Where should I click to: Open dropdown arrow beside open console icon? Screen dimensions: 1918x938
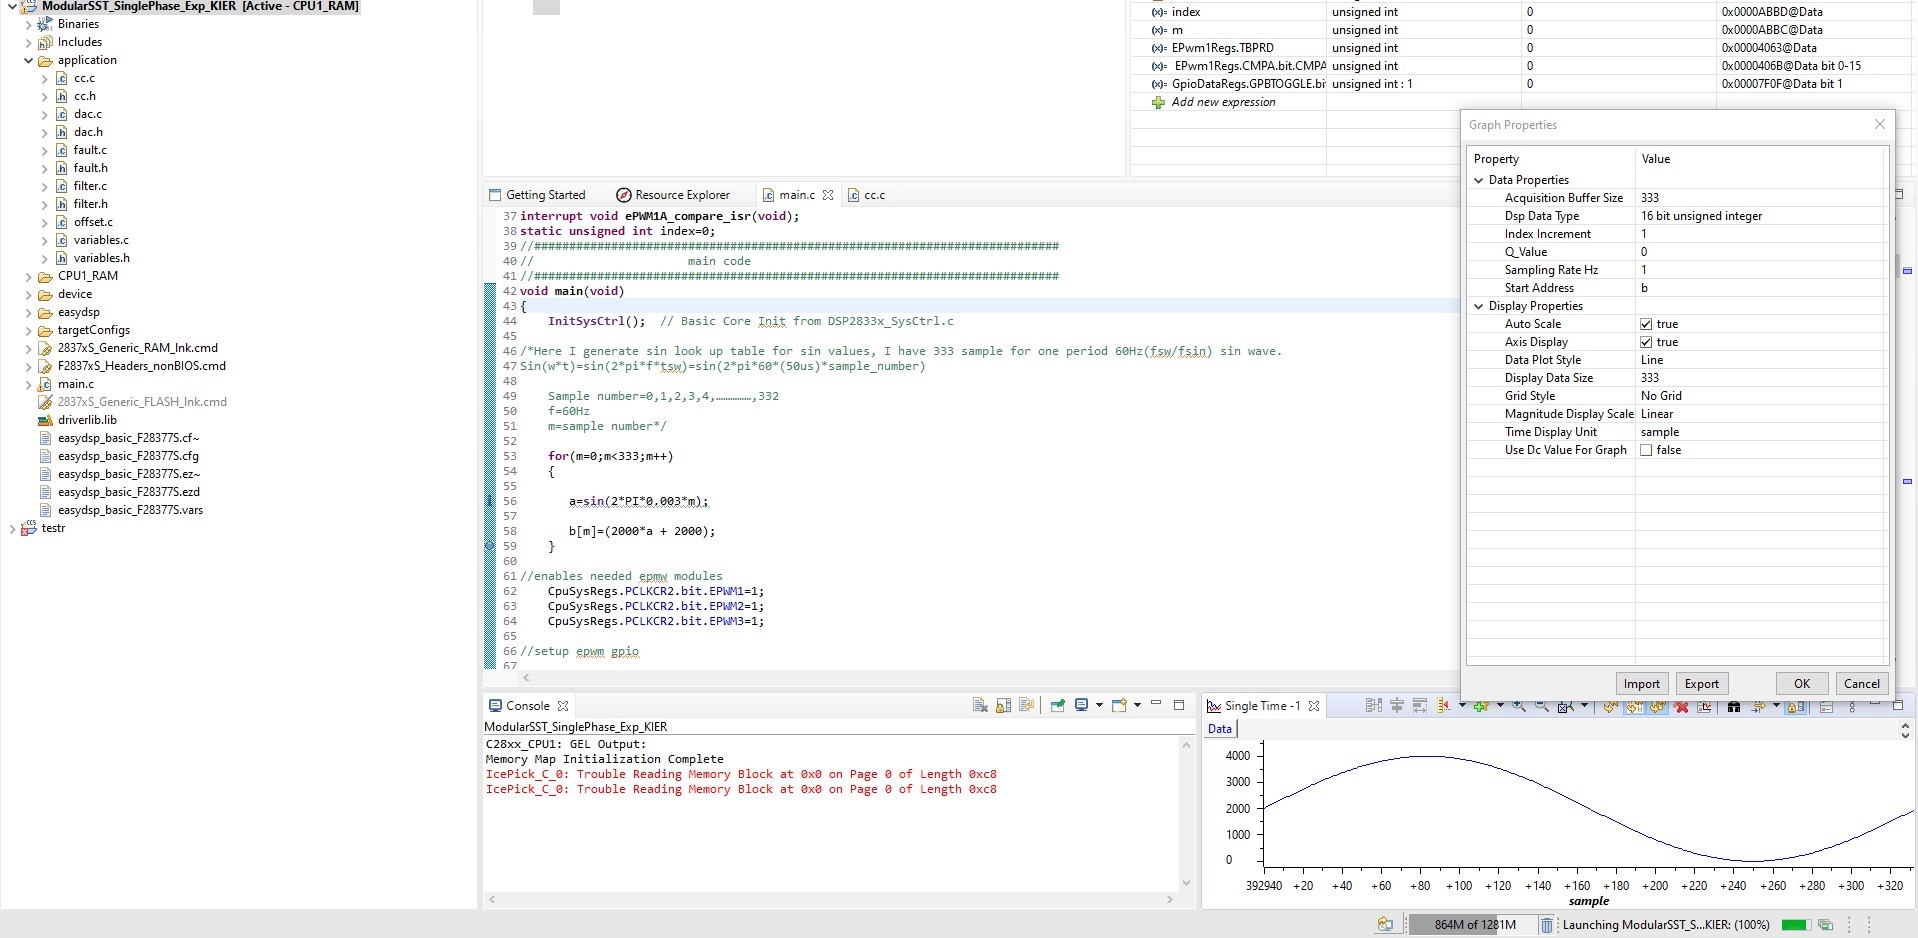[x=1138, y=705]
